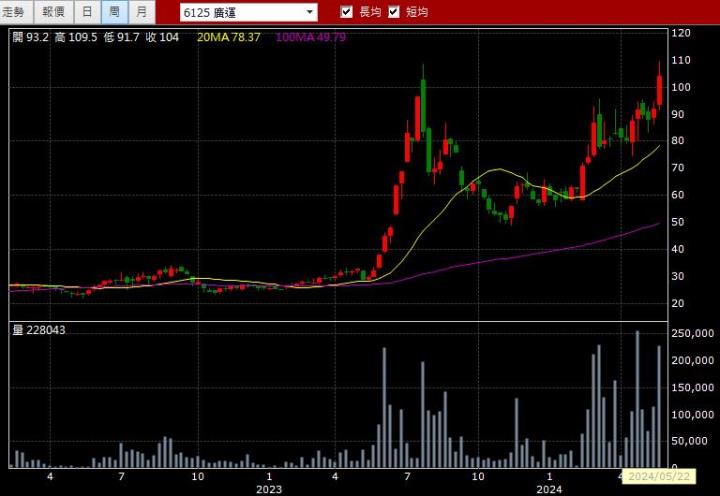
Task: Toggle the 短均 short moving average checkbox
Action: point(394,12)
